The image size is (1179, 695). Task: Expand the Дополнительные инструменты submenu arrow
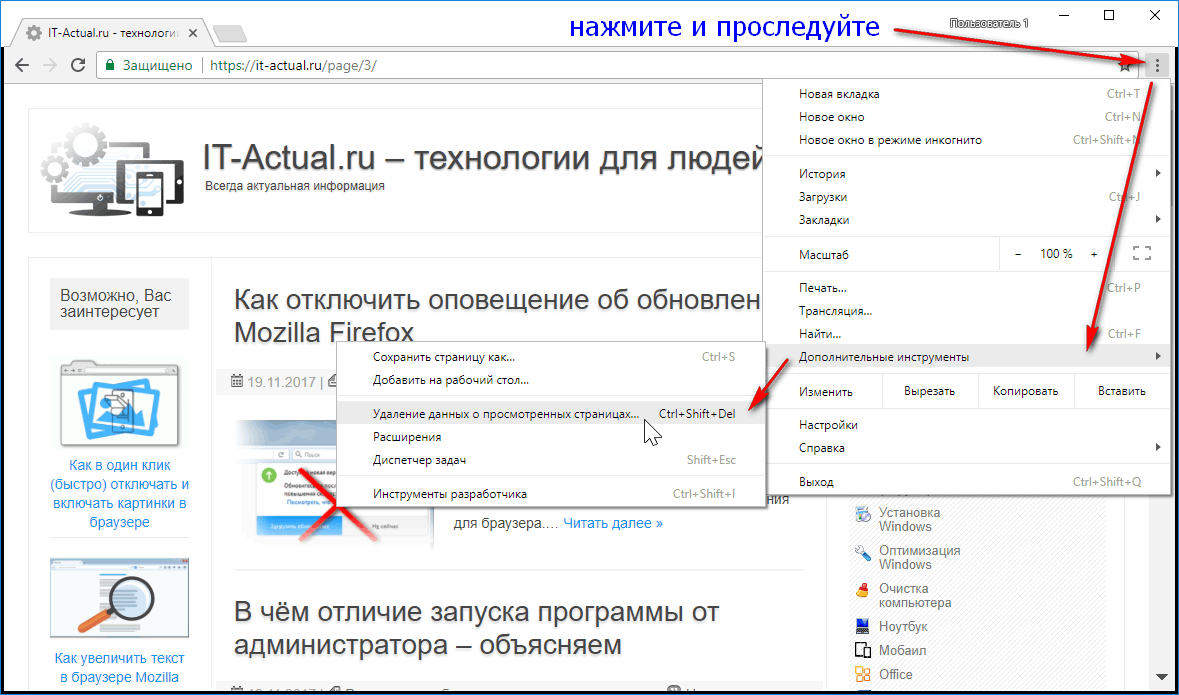[x=1159, y=357]
